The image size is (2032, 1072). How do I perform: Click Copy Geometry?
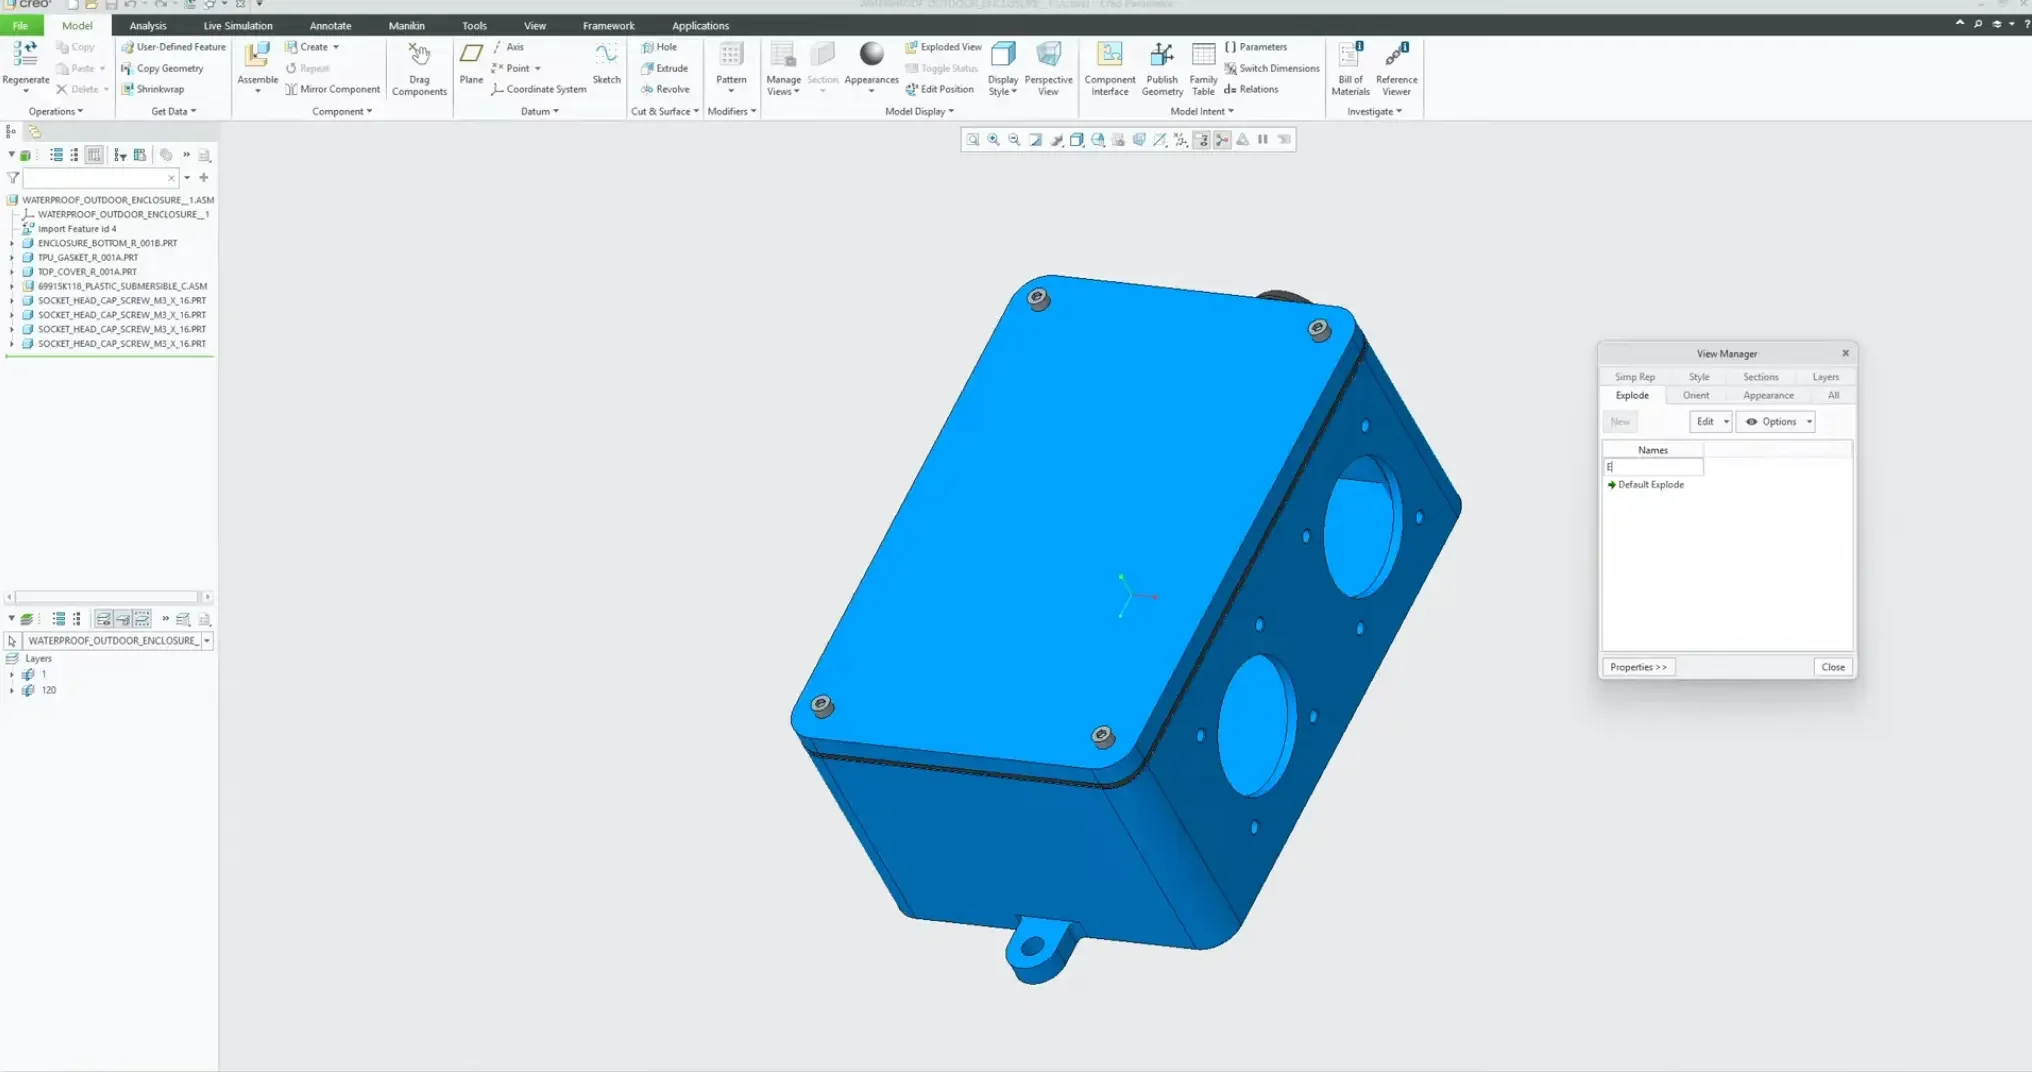coord(162,68)
